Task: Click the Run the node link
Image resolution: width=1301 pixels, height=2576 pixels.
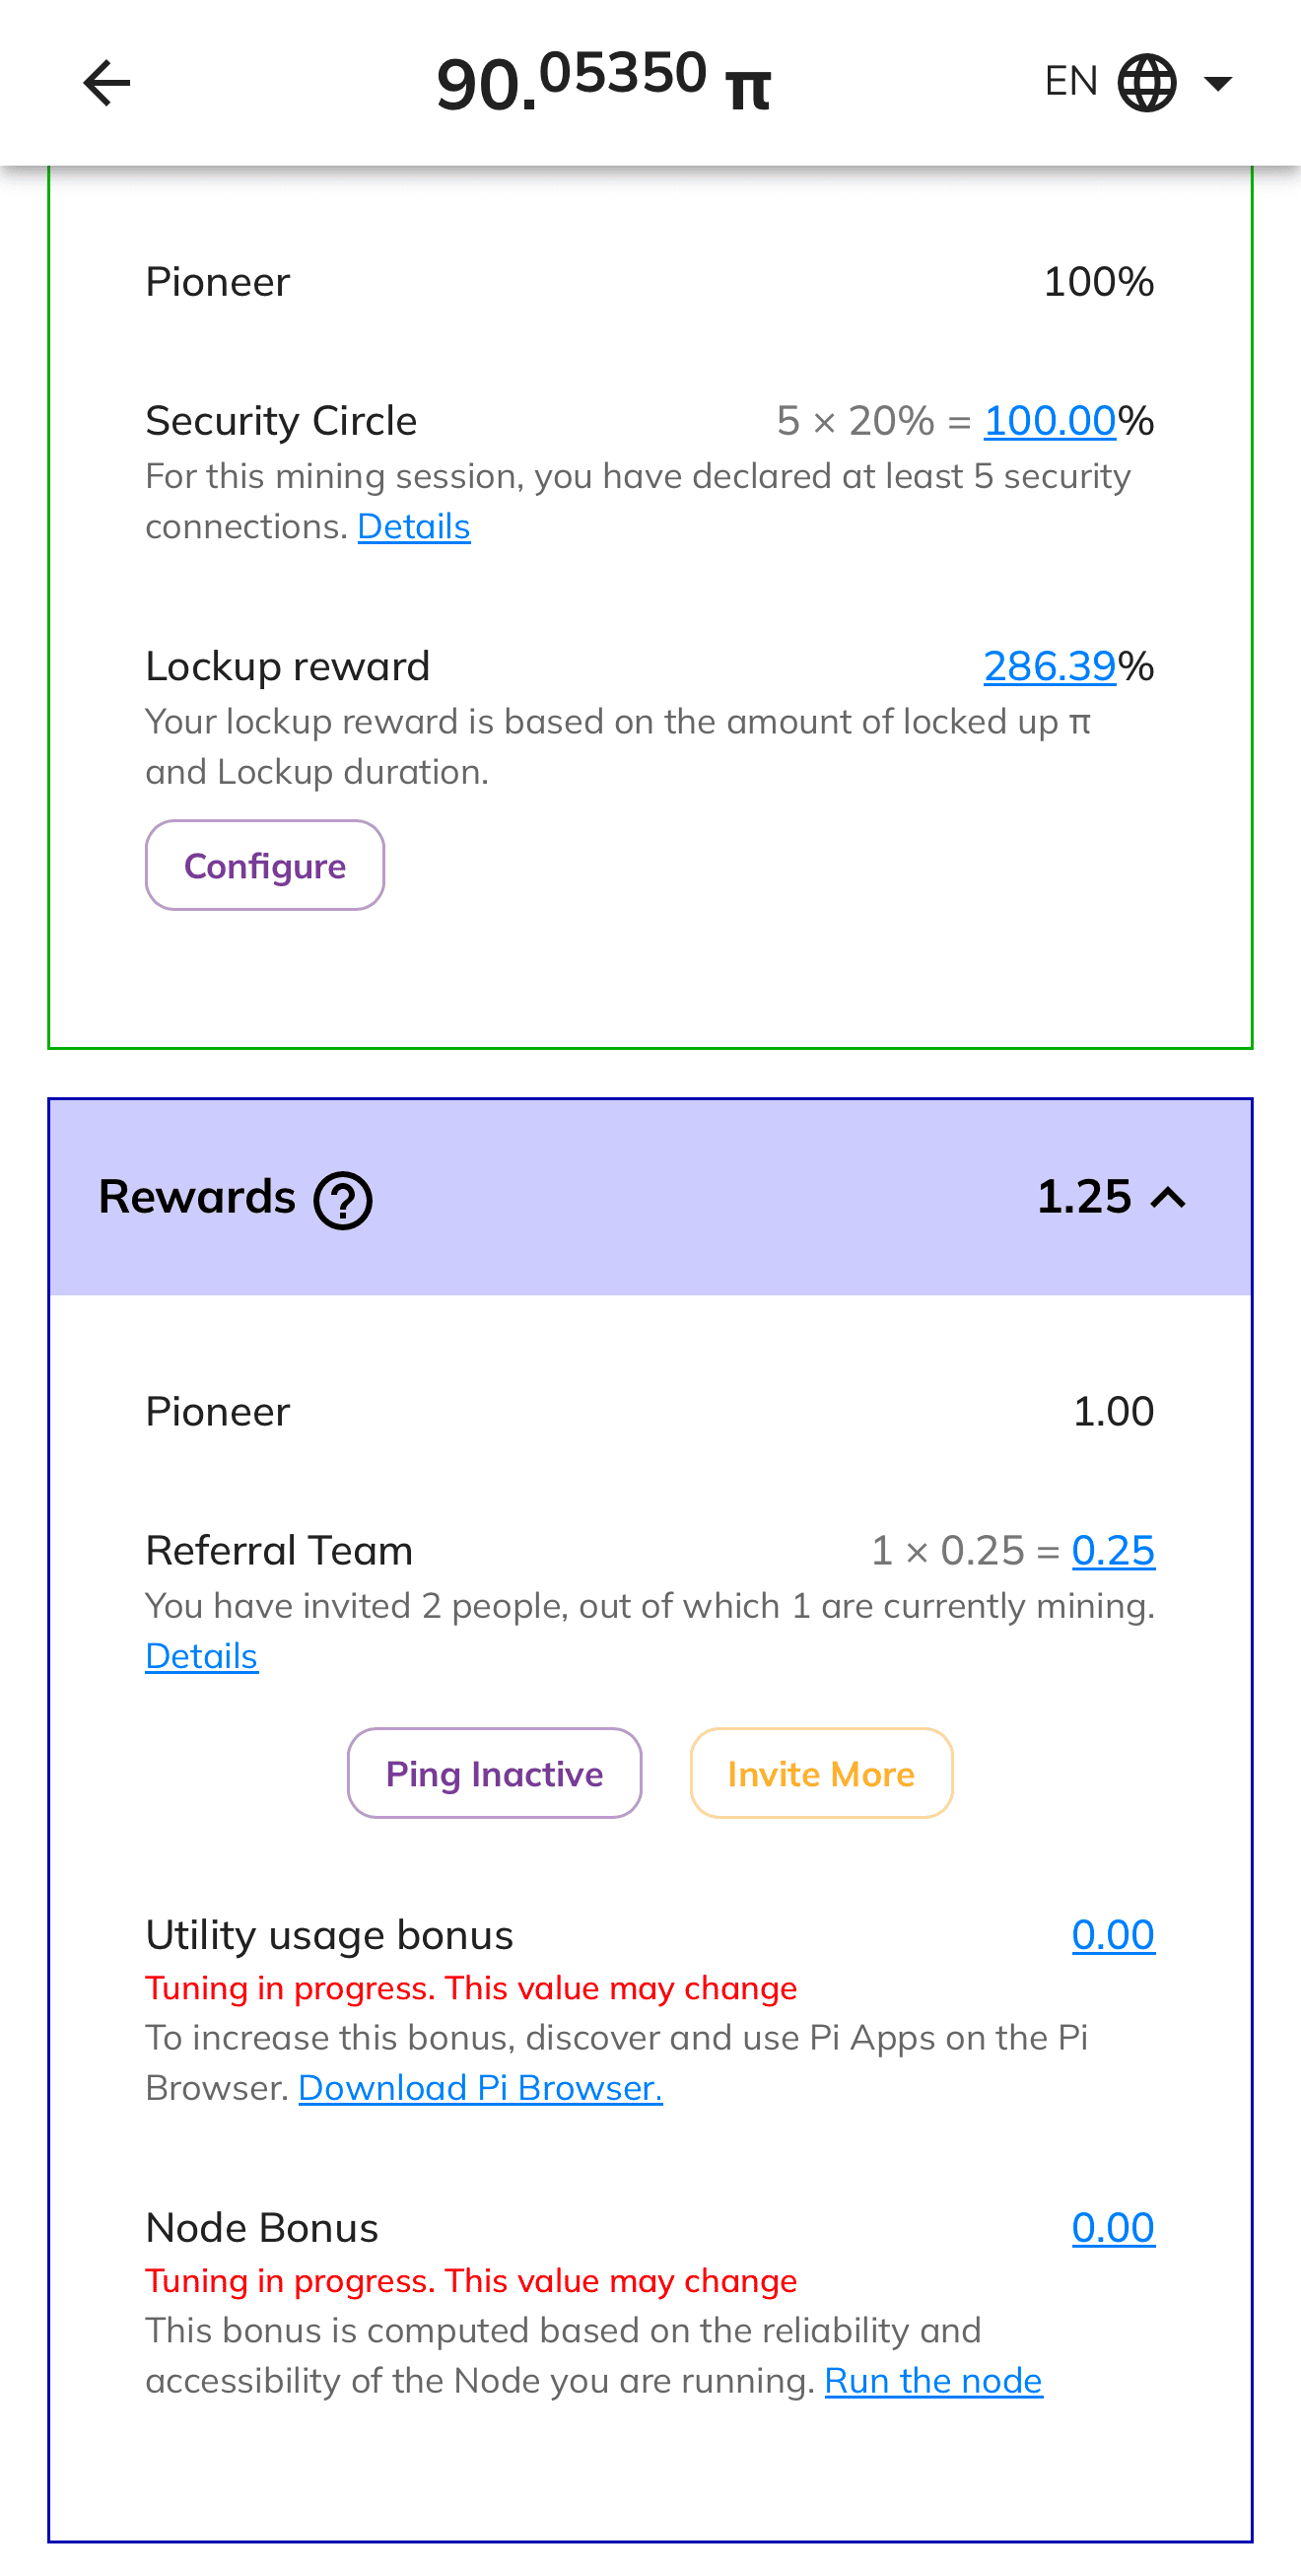Action: click(933, 2380)
